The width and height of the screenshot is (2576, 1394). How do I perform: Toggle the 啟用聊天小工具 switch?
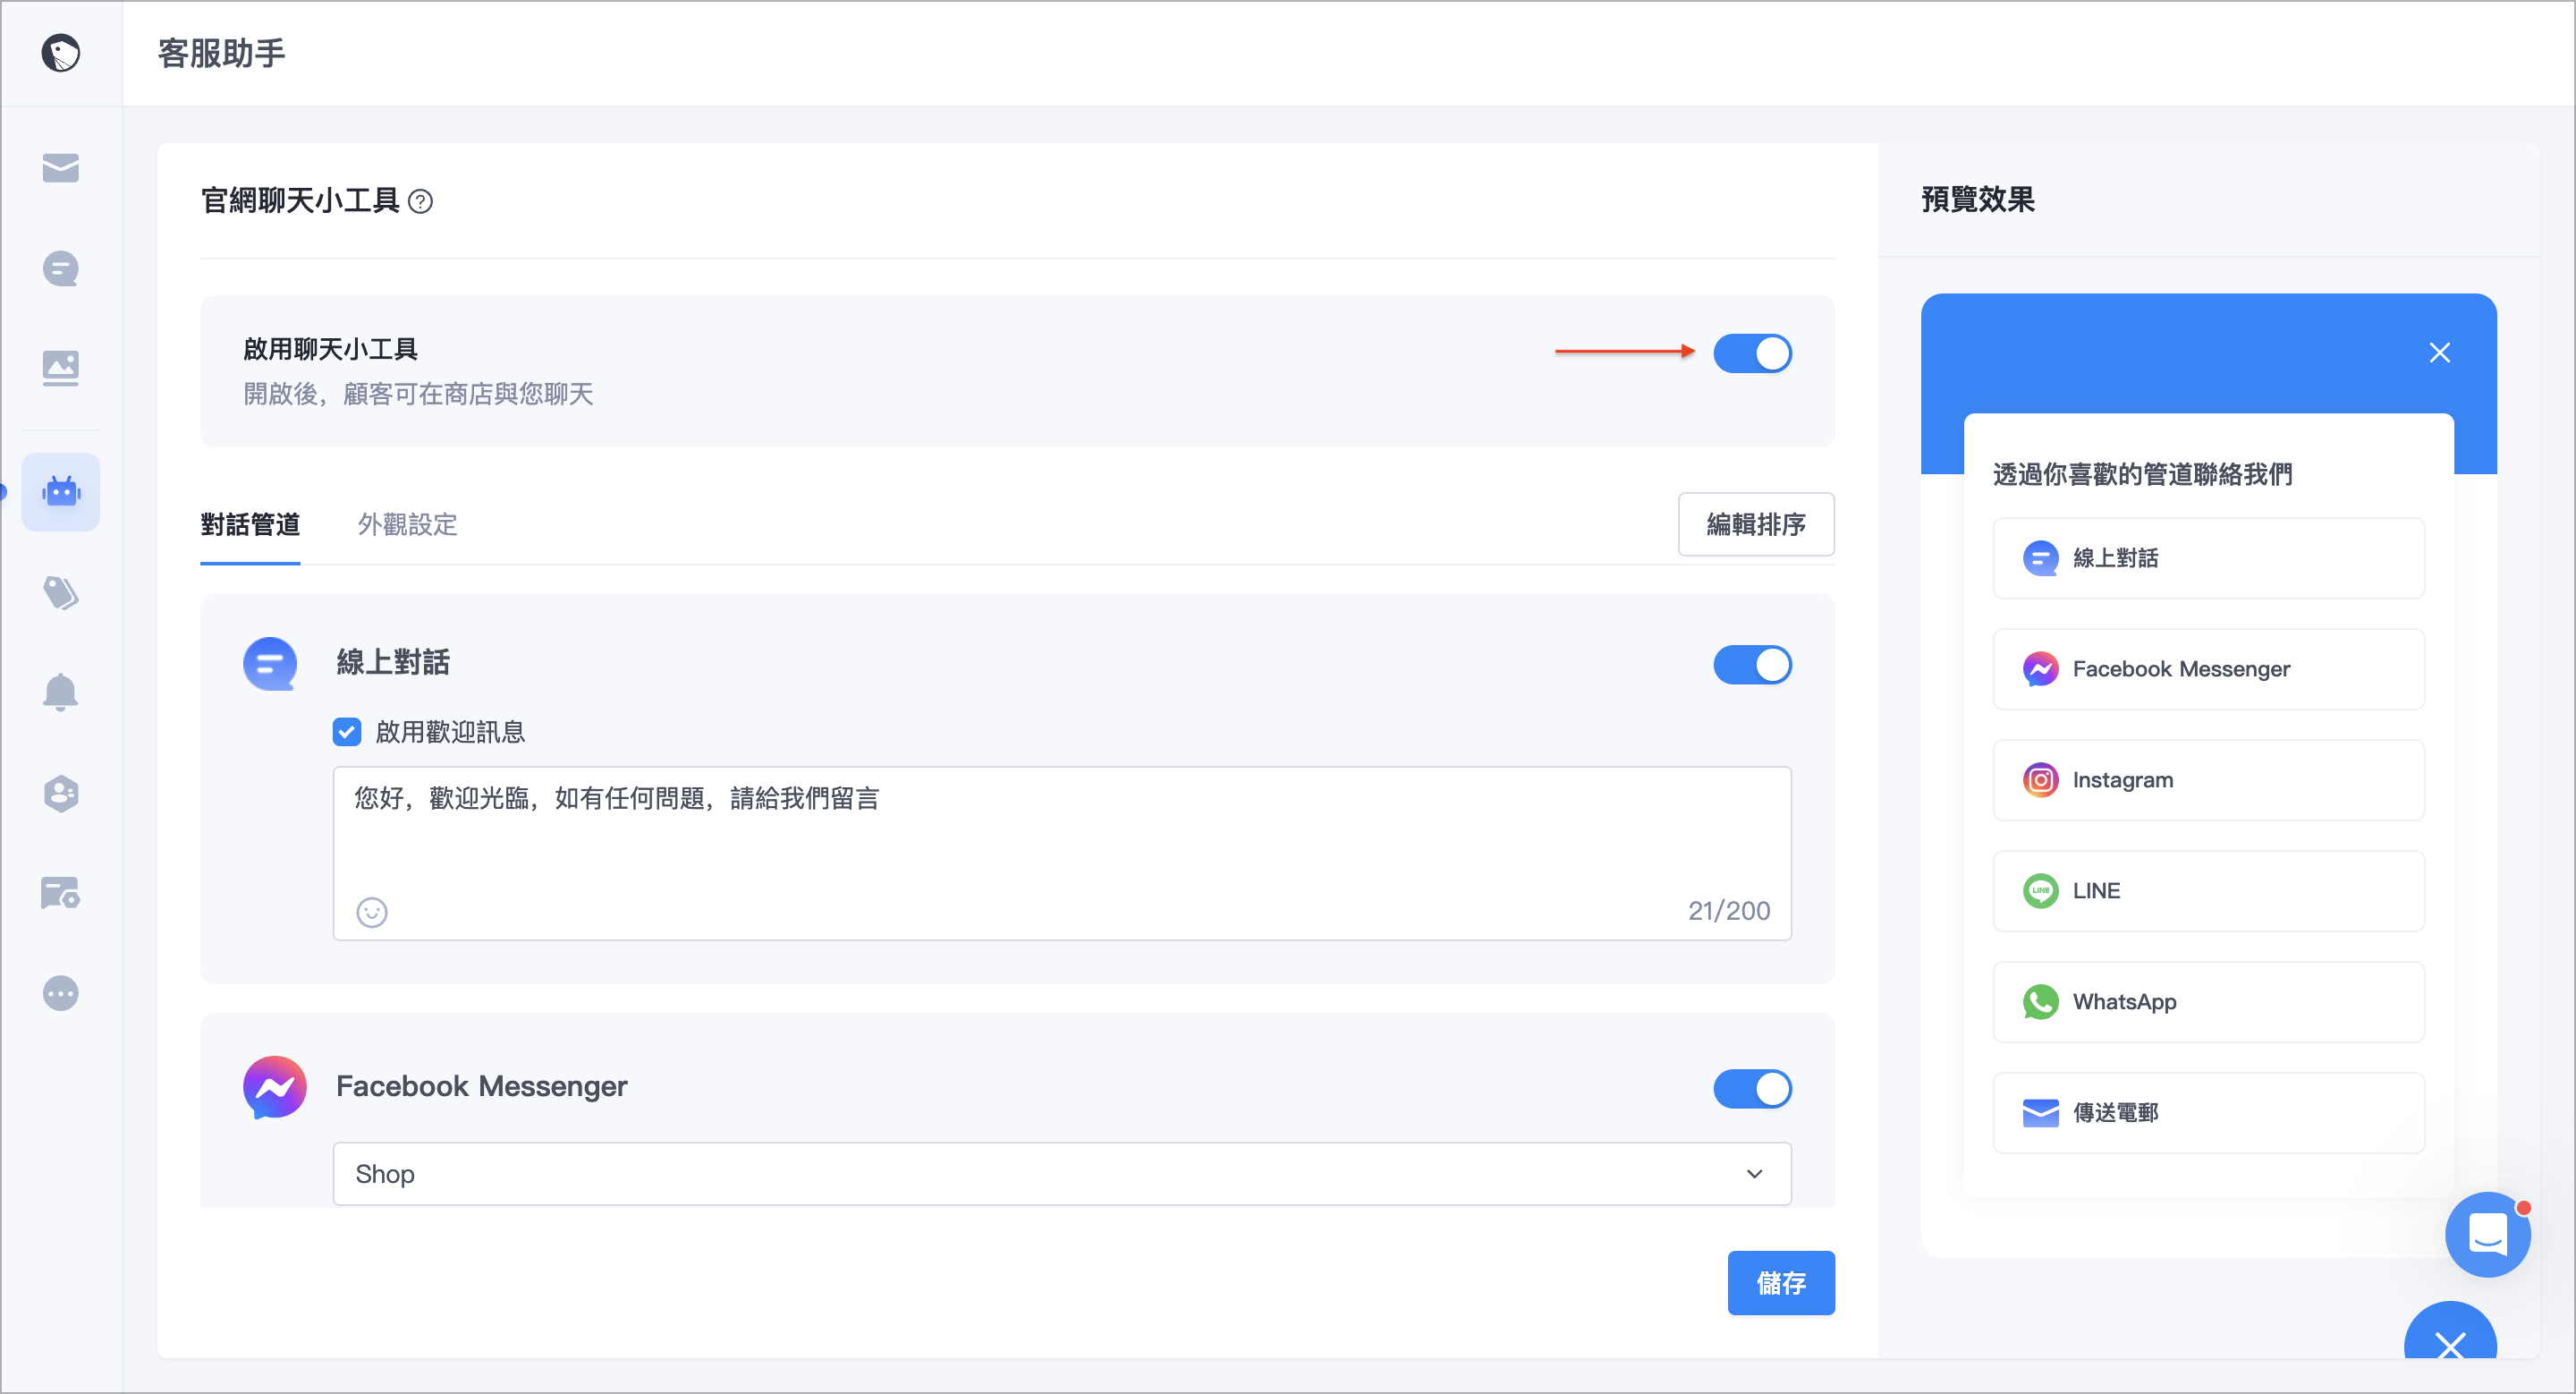(1752, 353)
